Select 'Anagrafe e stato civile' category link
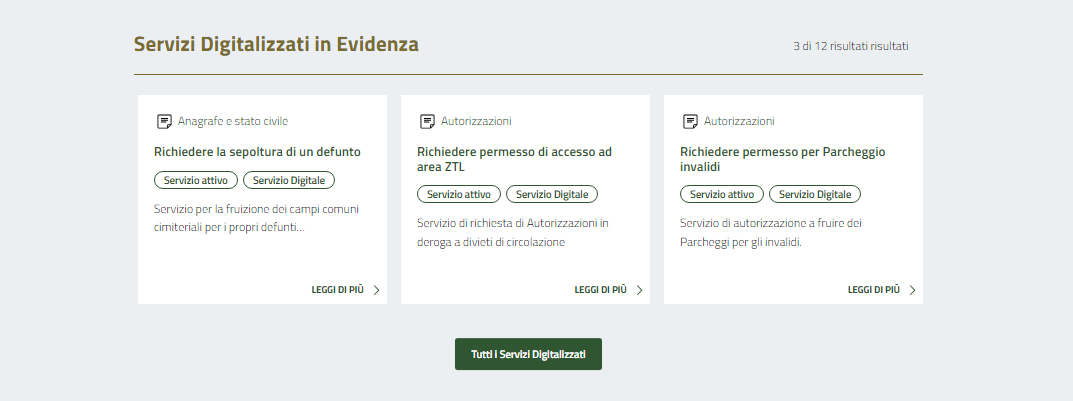 tap(232, 121)
